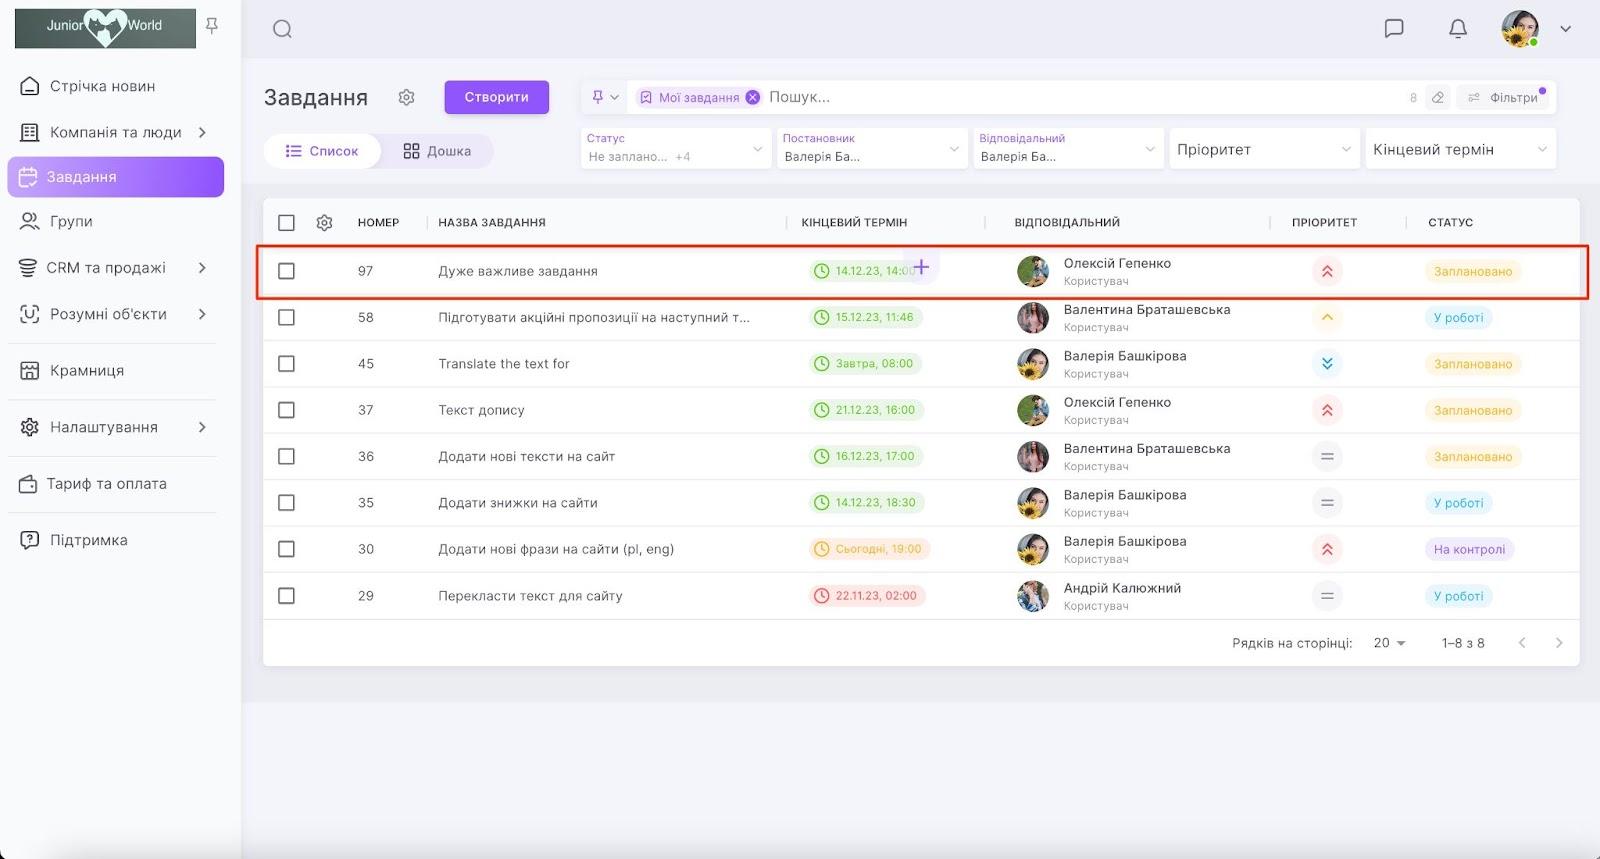This screenshot has width=1600, height=859.
Task: Click the search magnifier icon in top bar
Action: click(x=282, y=29)
